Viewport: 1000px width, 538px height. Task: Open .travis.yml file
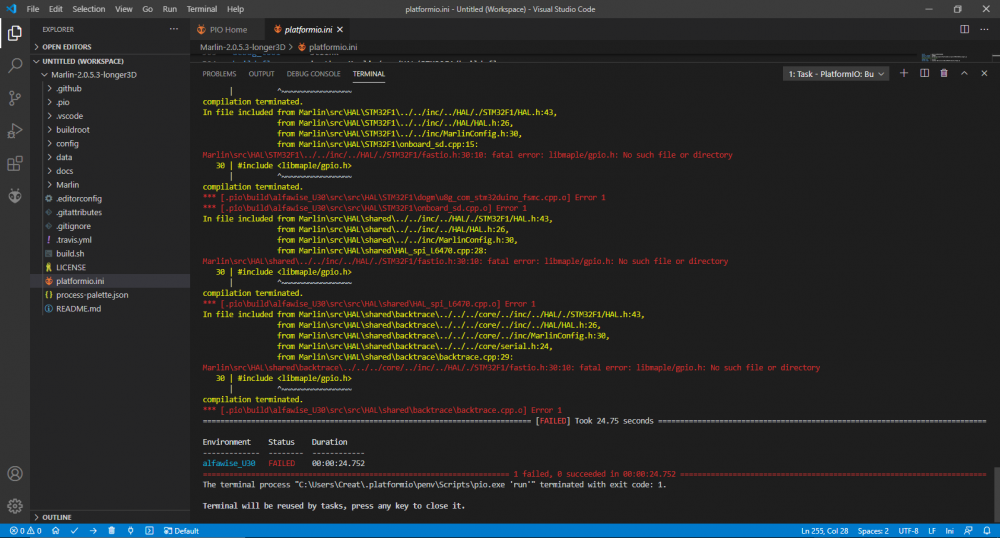point(110,240)
